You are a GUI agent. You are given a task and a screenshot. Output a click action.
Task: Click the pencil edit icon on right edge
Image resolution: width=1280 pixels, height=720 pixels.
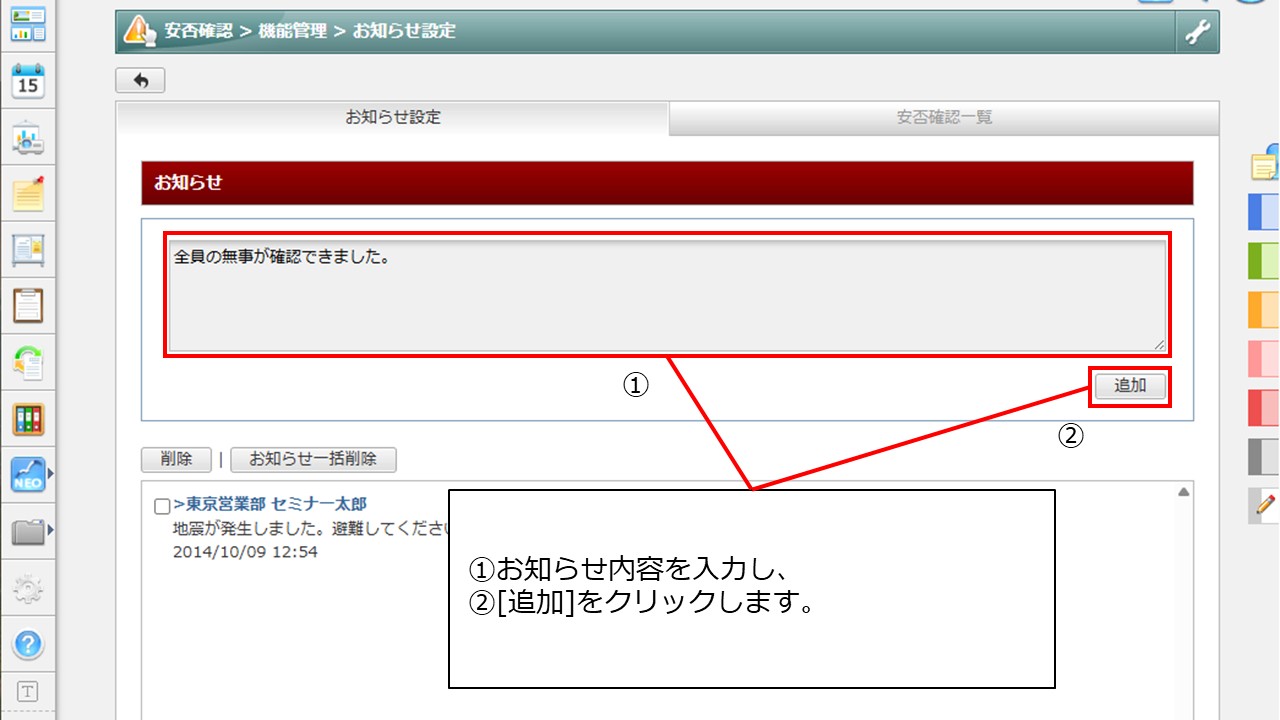tap(1265, 506)
